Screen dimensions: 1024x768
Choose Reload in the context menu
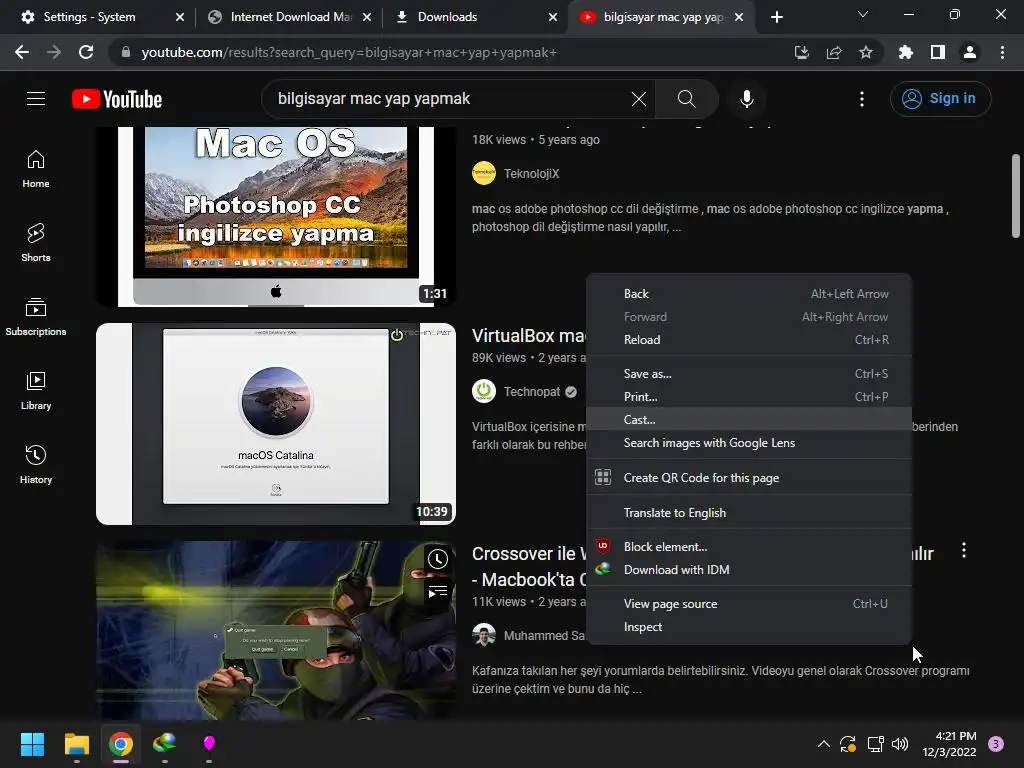tap(748, 340)
